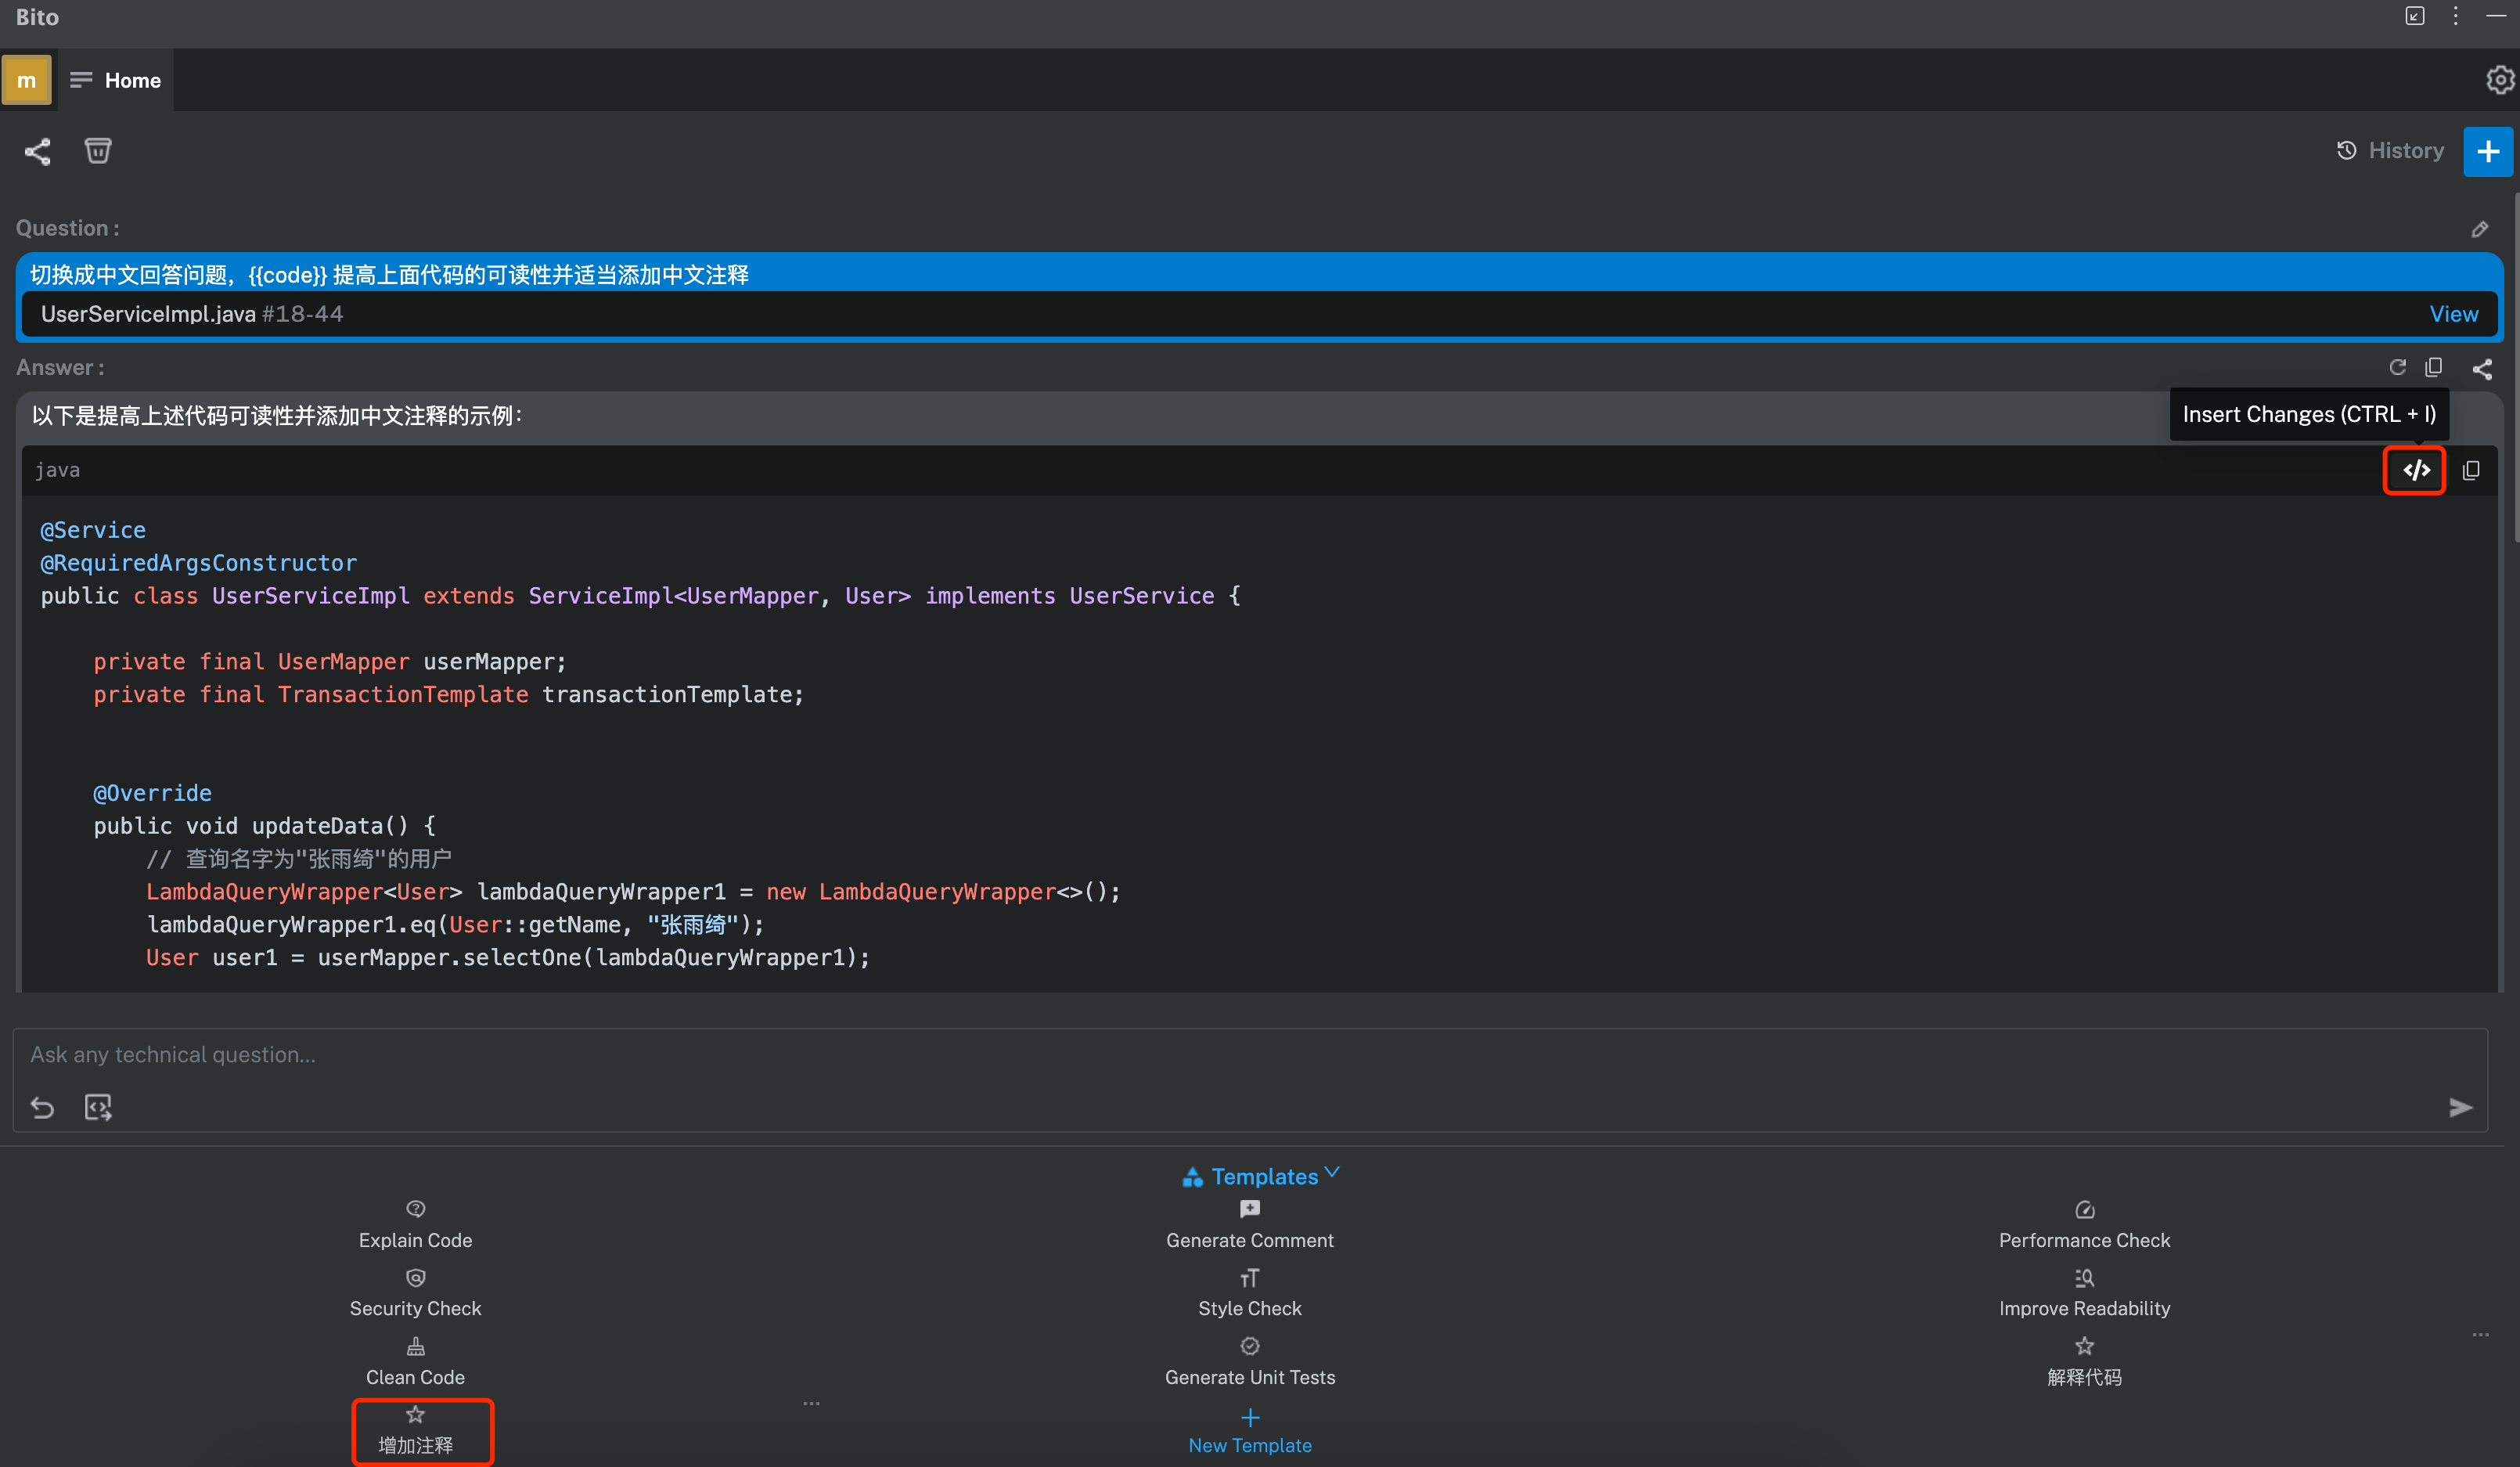Run the Explain Code template
This screenshot has width=2520, height=1467.
415,1226
